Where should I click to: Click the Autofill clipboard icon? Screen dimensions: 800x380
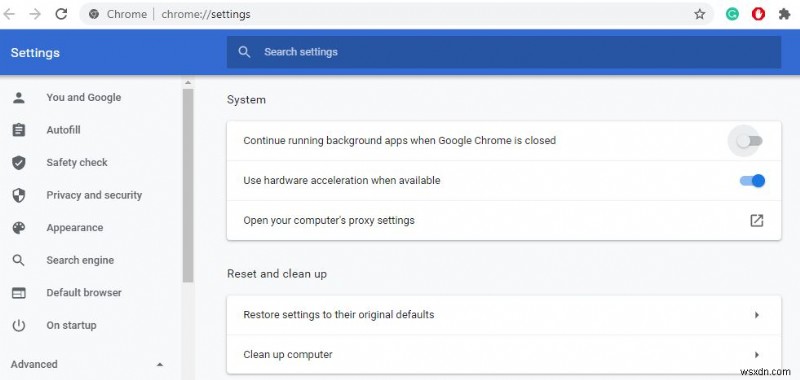click(x=19, y=130)
